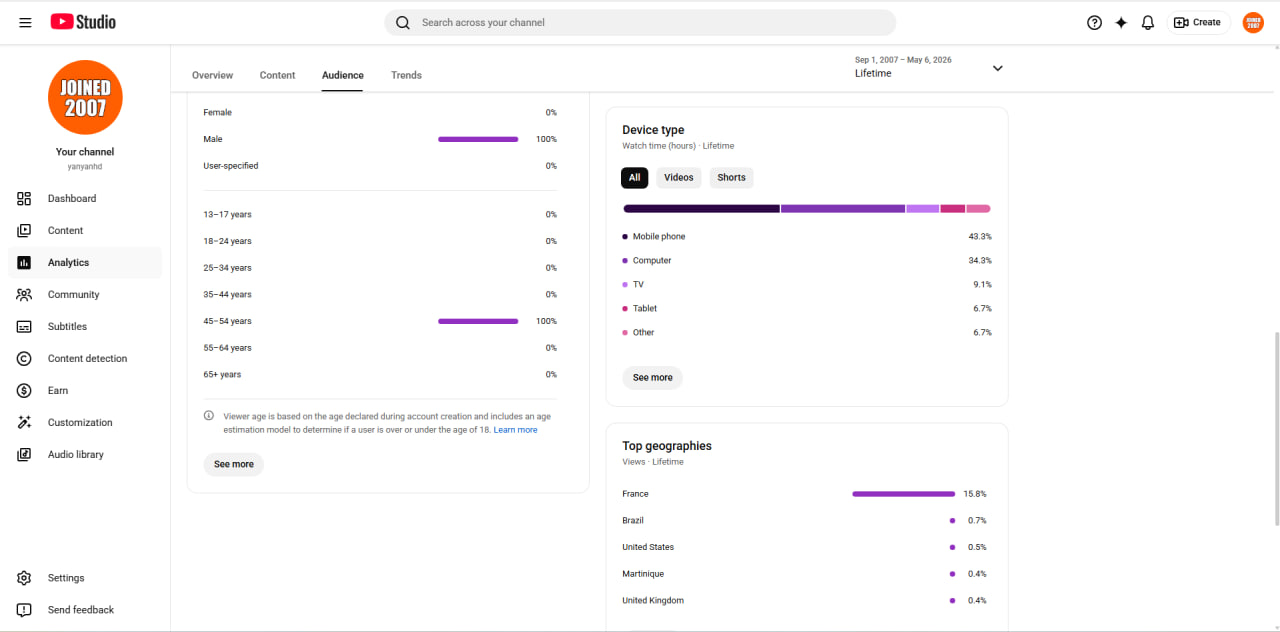
Task: Select the Videos device type filter
Action: 678,177
